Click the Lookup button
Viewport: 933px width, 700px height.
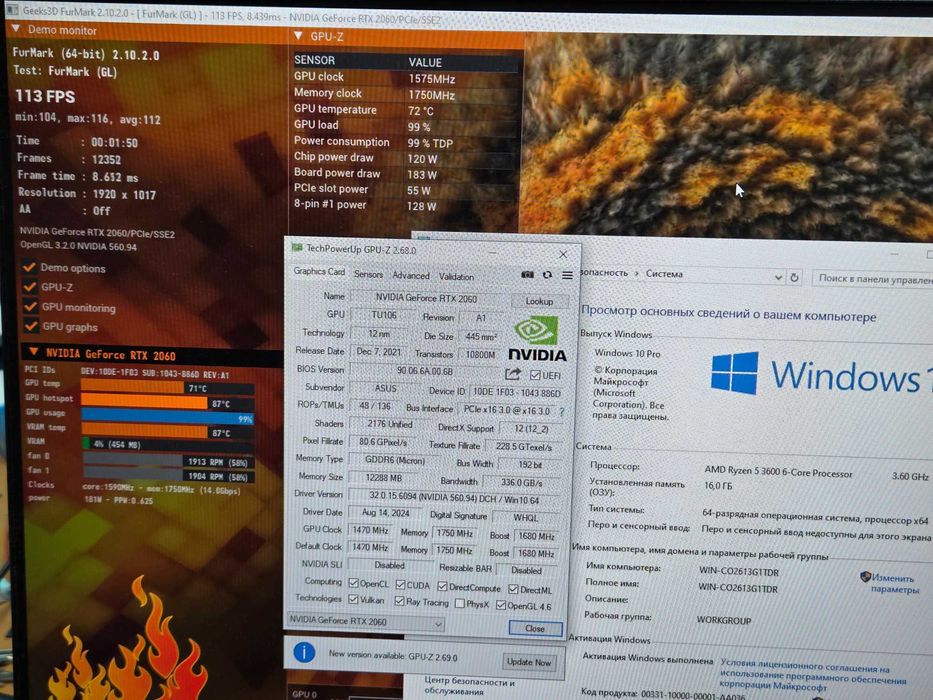(x=539, y=301)
